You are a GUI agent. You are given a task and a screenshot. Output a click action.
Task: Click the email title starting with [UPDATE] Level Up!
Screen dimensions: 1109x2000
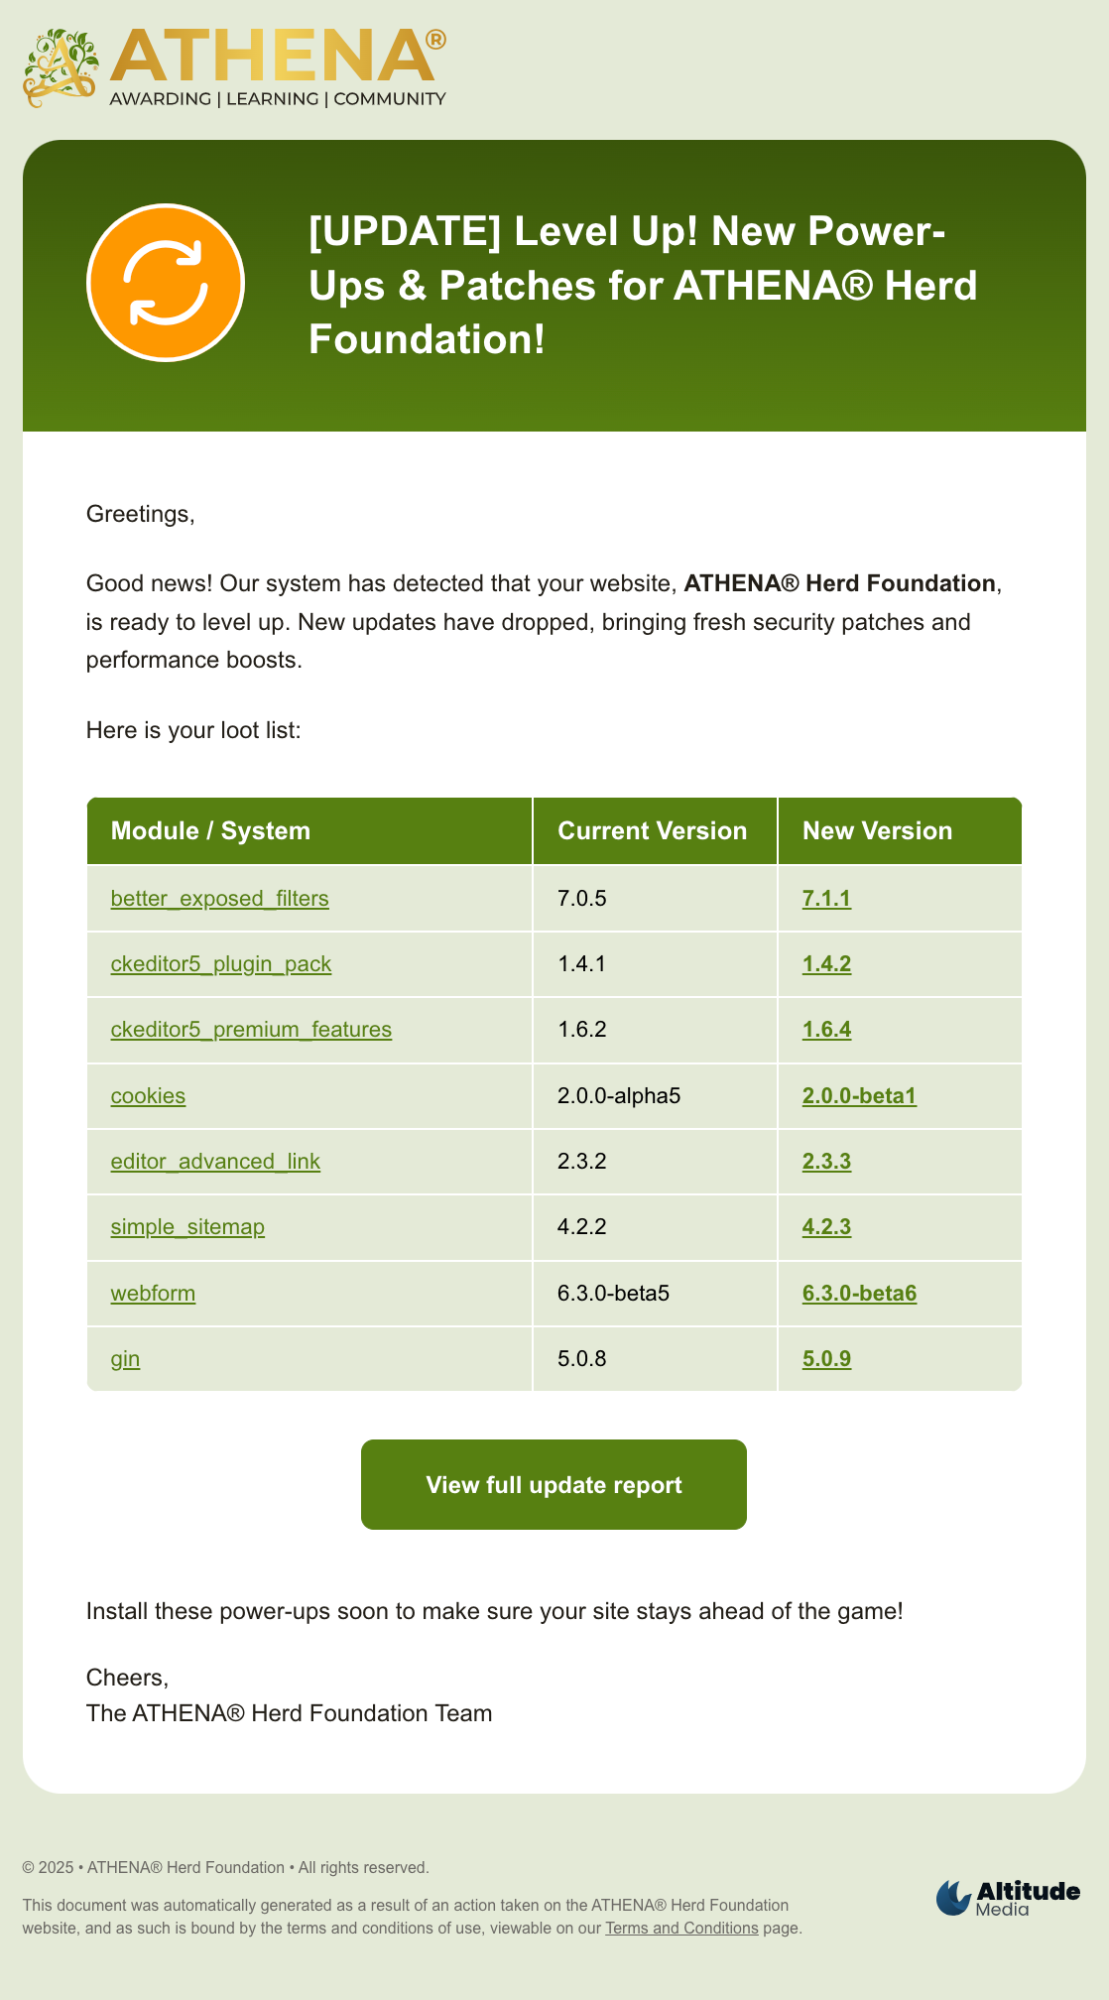[643, 285]
